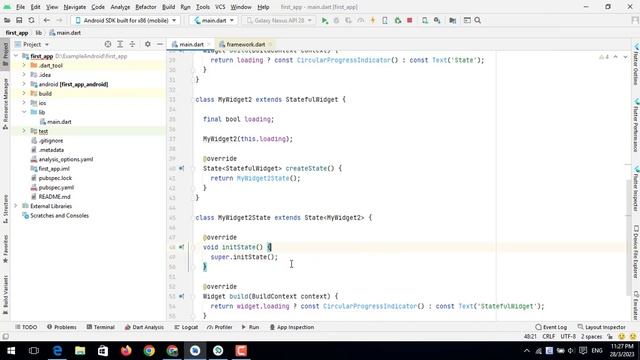The height and width of the screenshot is (360, 640).
Task: Expand the test folder
Action: point(24,131)
